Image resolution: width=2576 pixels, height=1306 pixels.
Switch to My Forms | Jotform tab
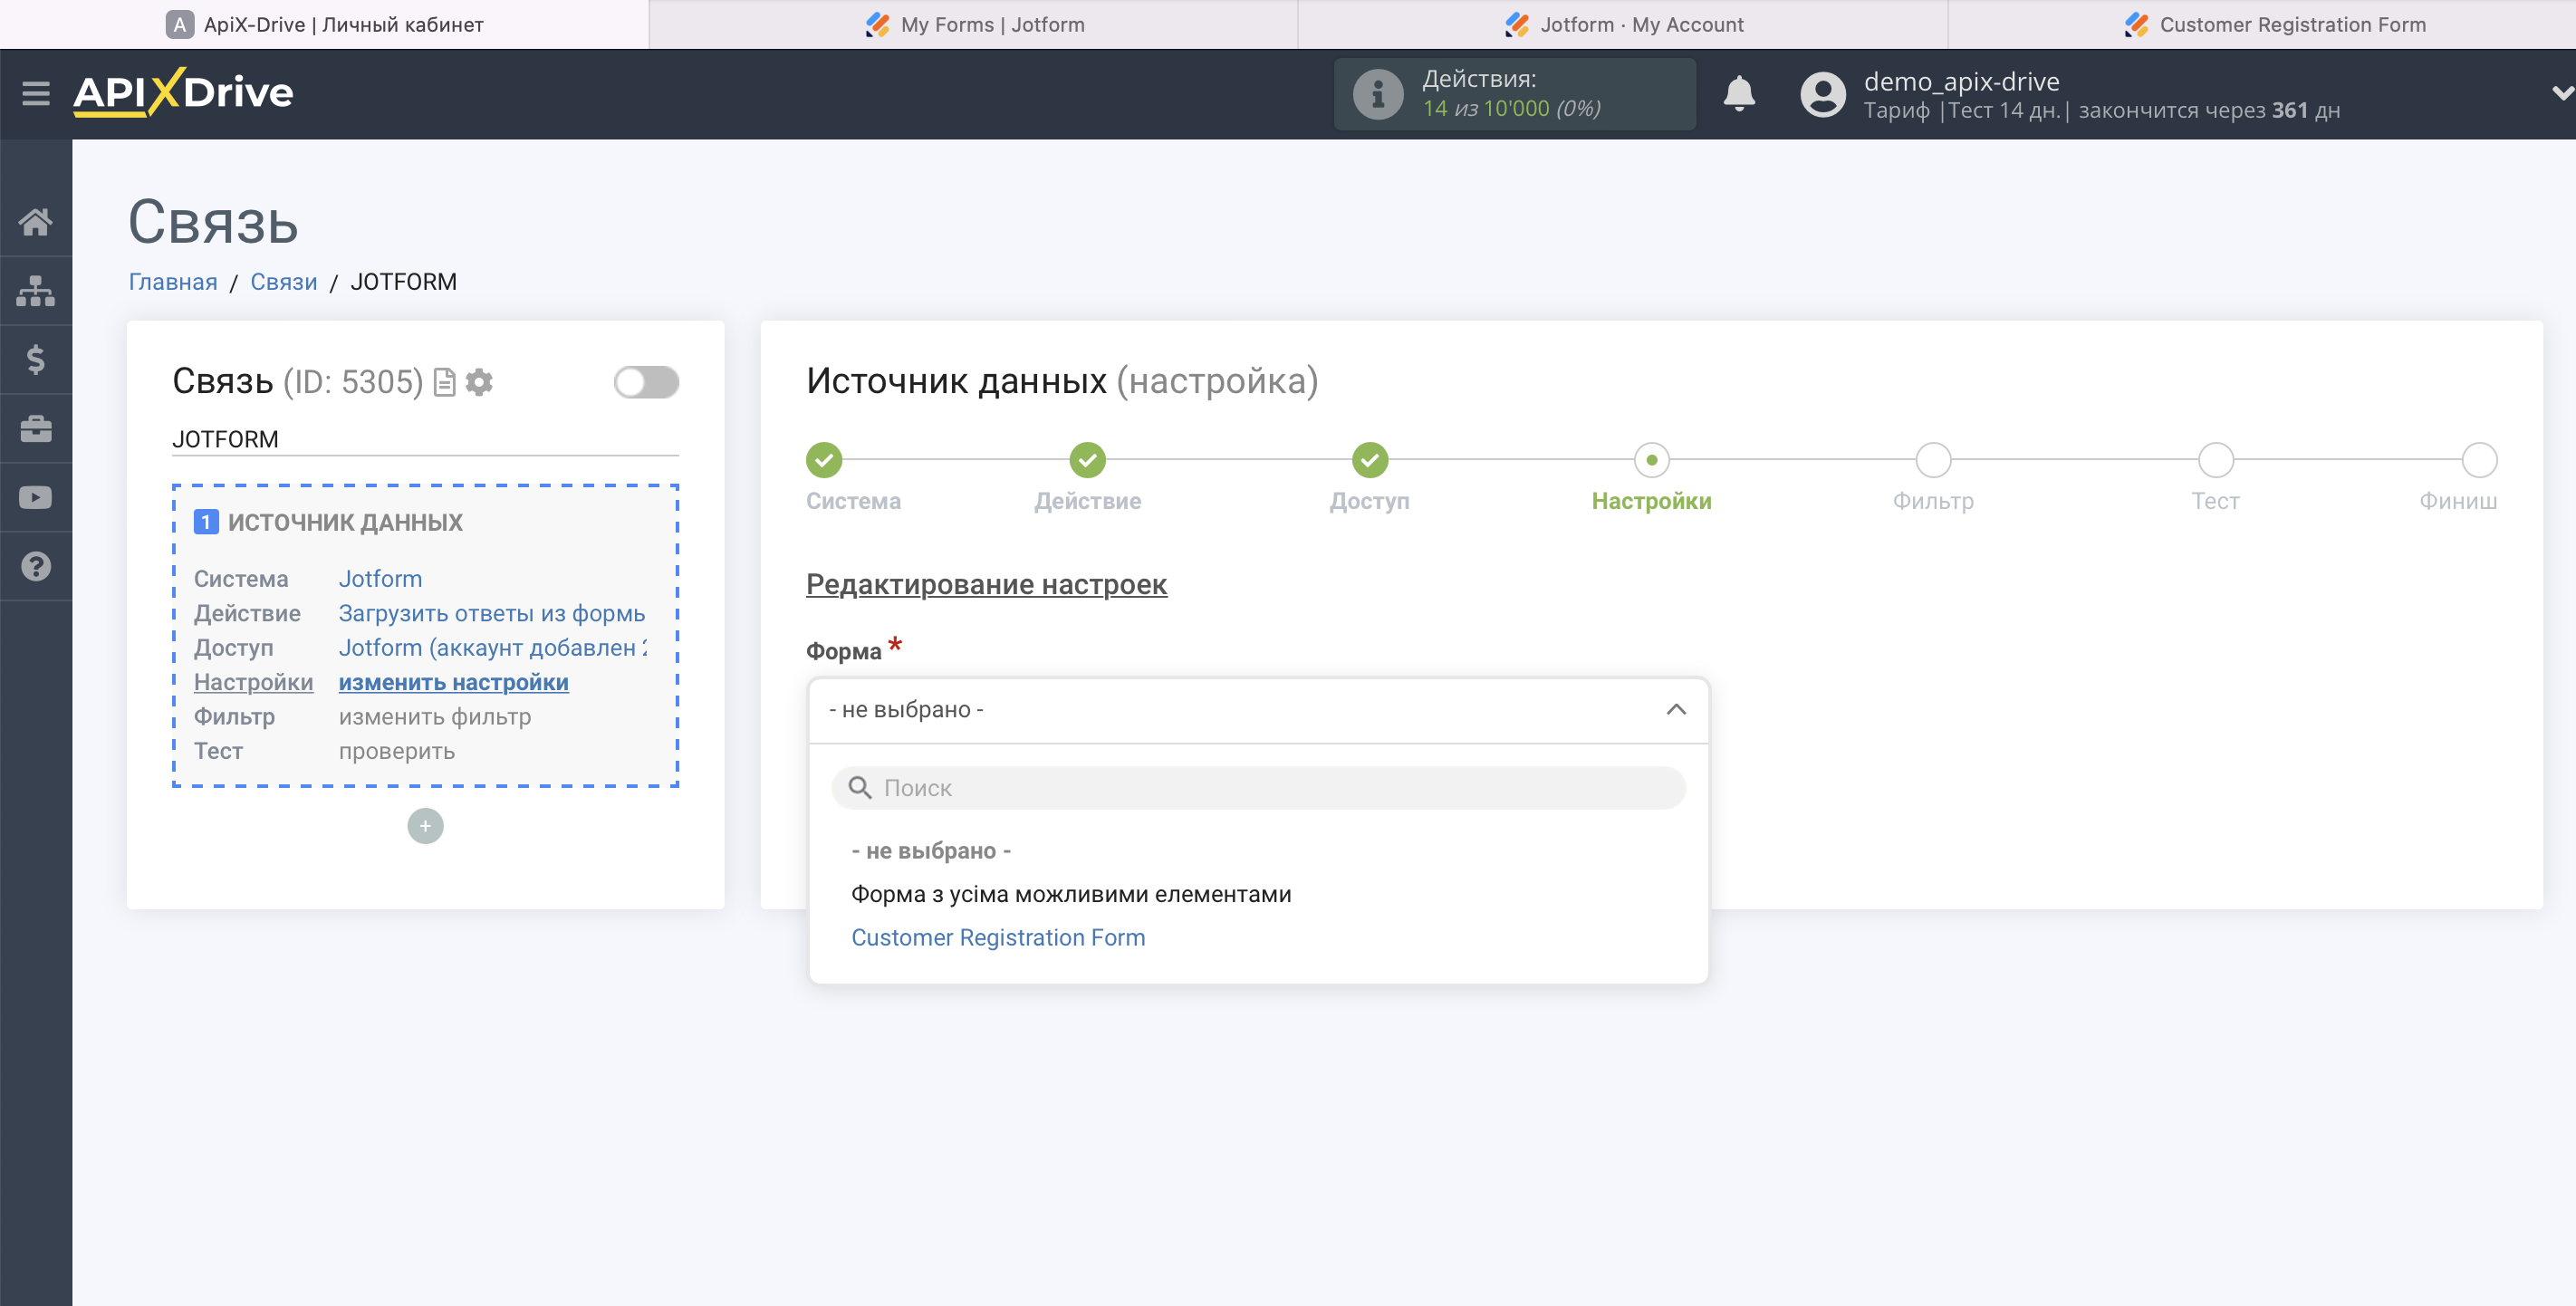(974, 24)
